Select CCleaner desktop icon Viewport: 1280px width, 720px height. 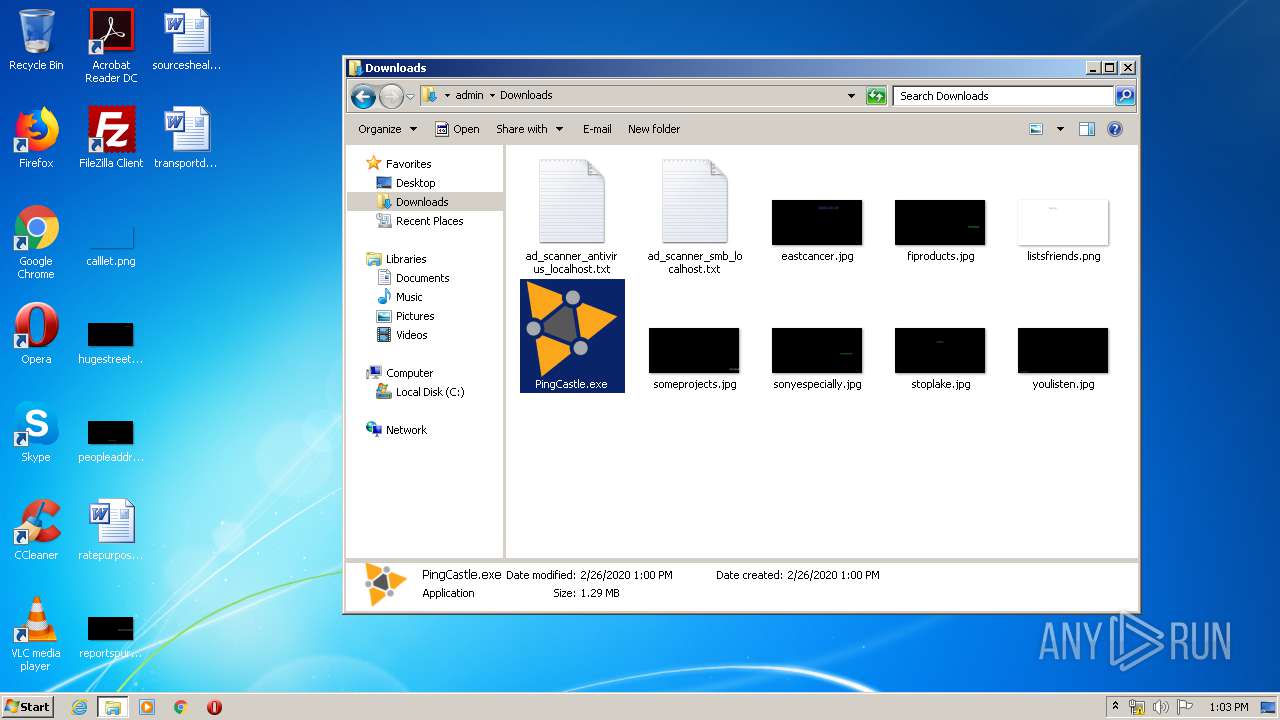click(x=36, y=530)
